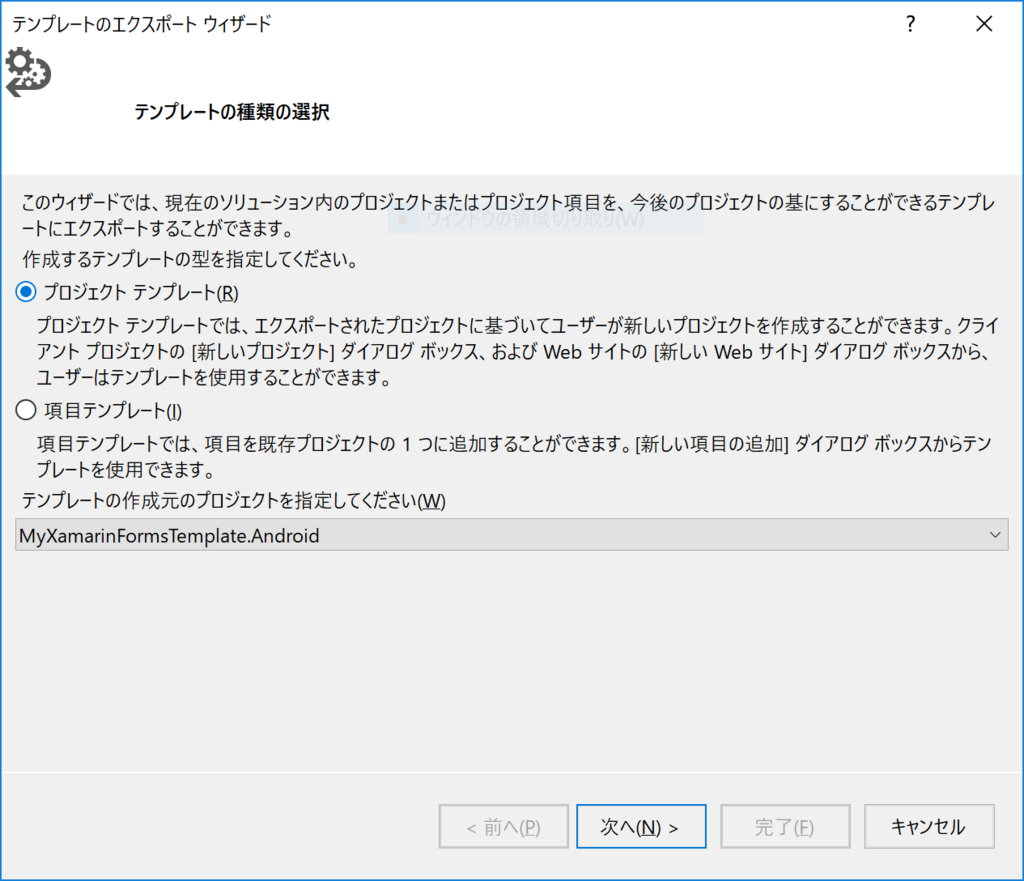Click the wizard gear export icon
The width and height of the screenshot is (1024, 881).
tap(28, 72)
